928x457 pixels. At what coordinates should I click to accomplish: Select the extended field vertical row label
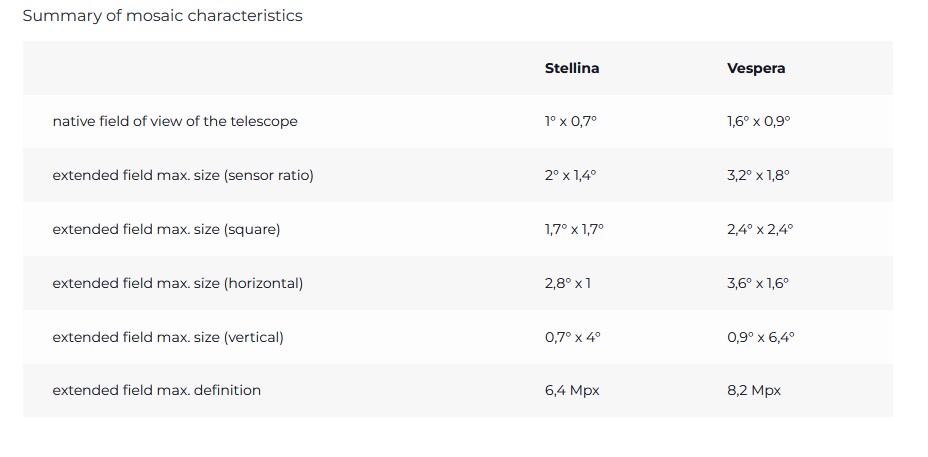coord(168,337)
